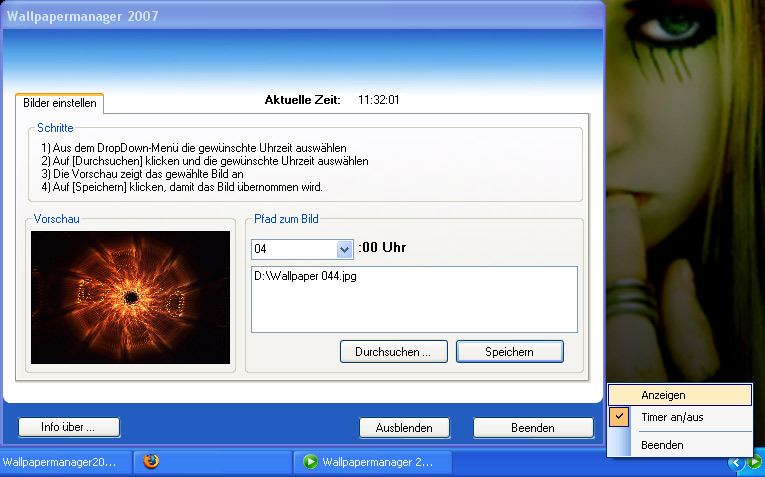This screenshot has height=477, width=765.
Task: Click the Schritte group heading
Action: [55, 128]
